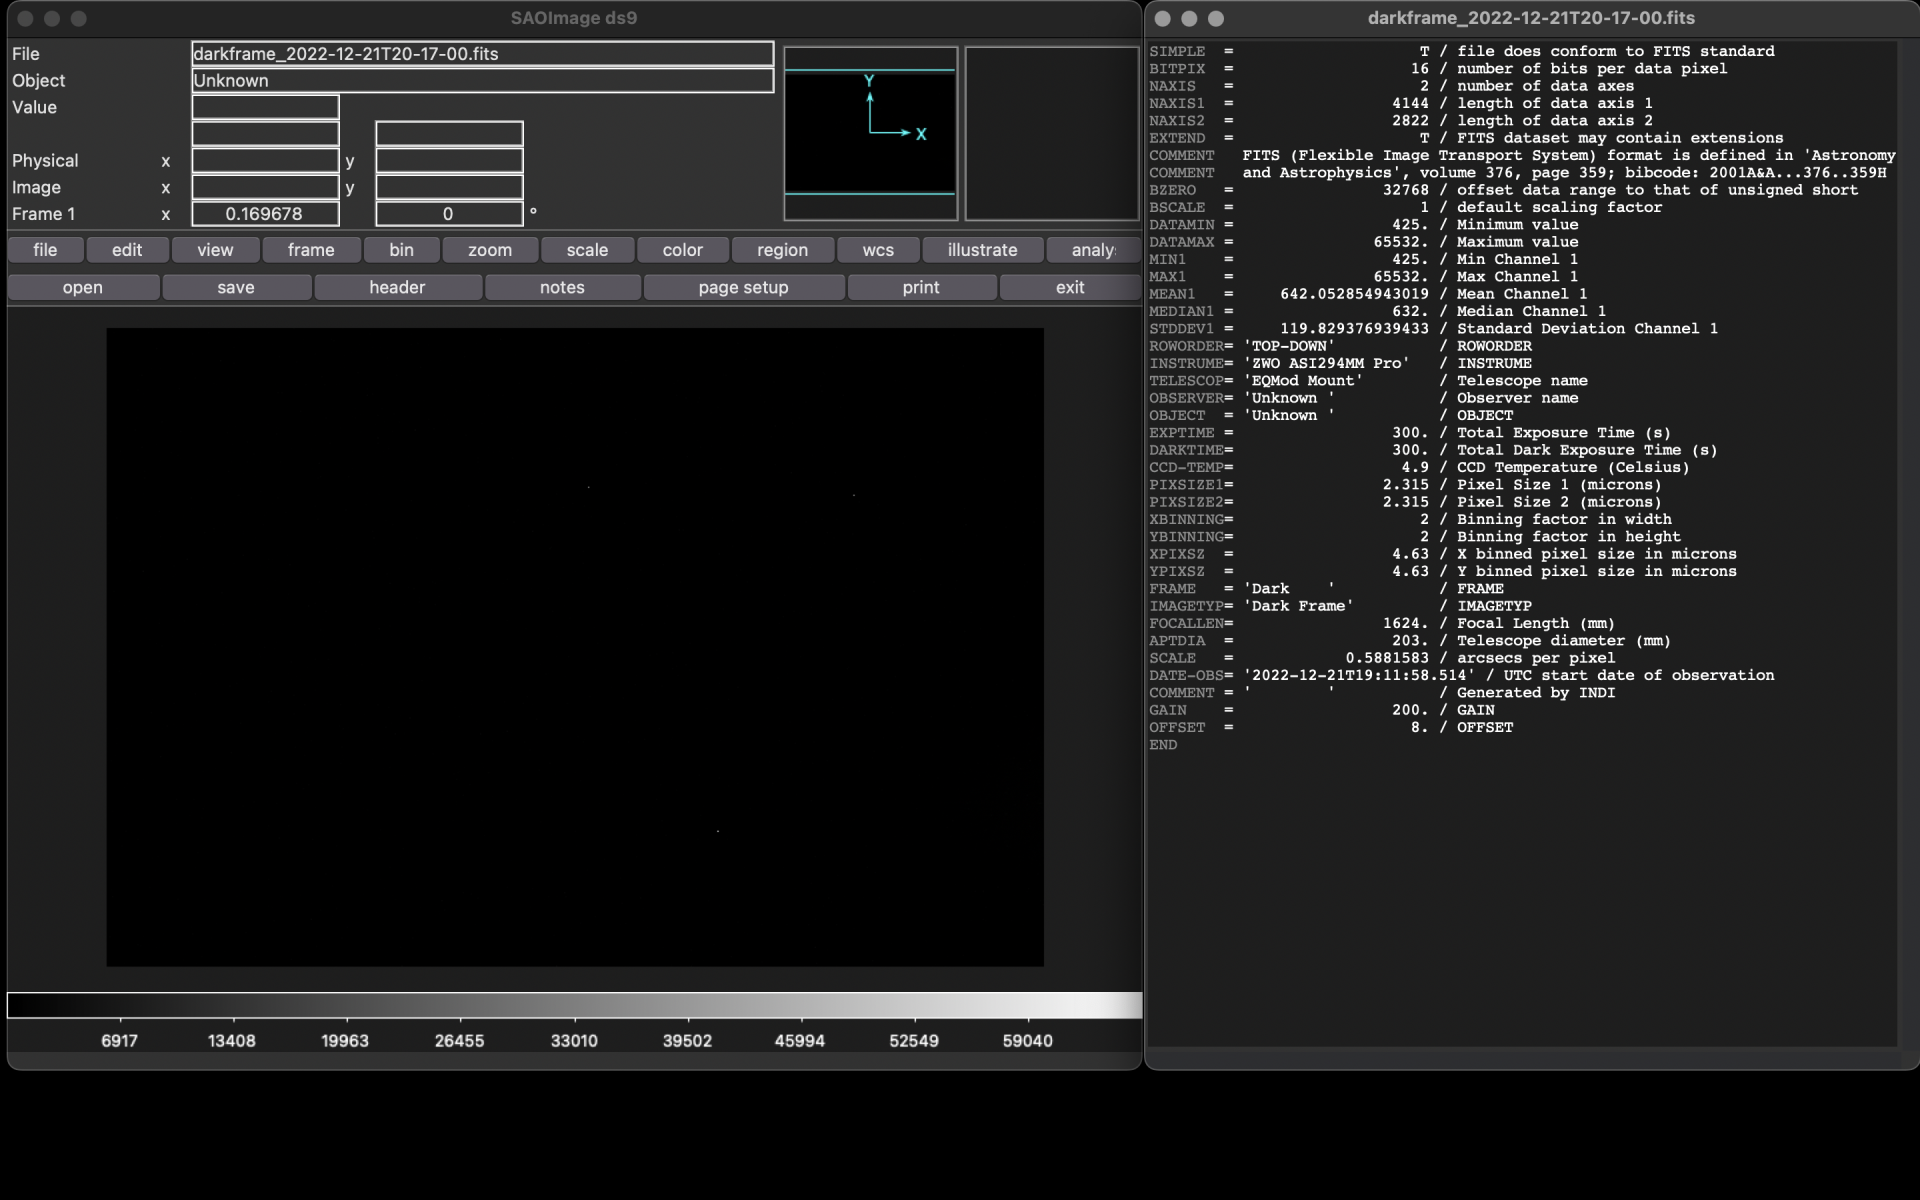Screen dimensions: 1920x1200
Task: Close the header window
Action: [1162, 18]
